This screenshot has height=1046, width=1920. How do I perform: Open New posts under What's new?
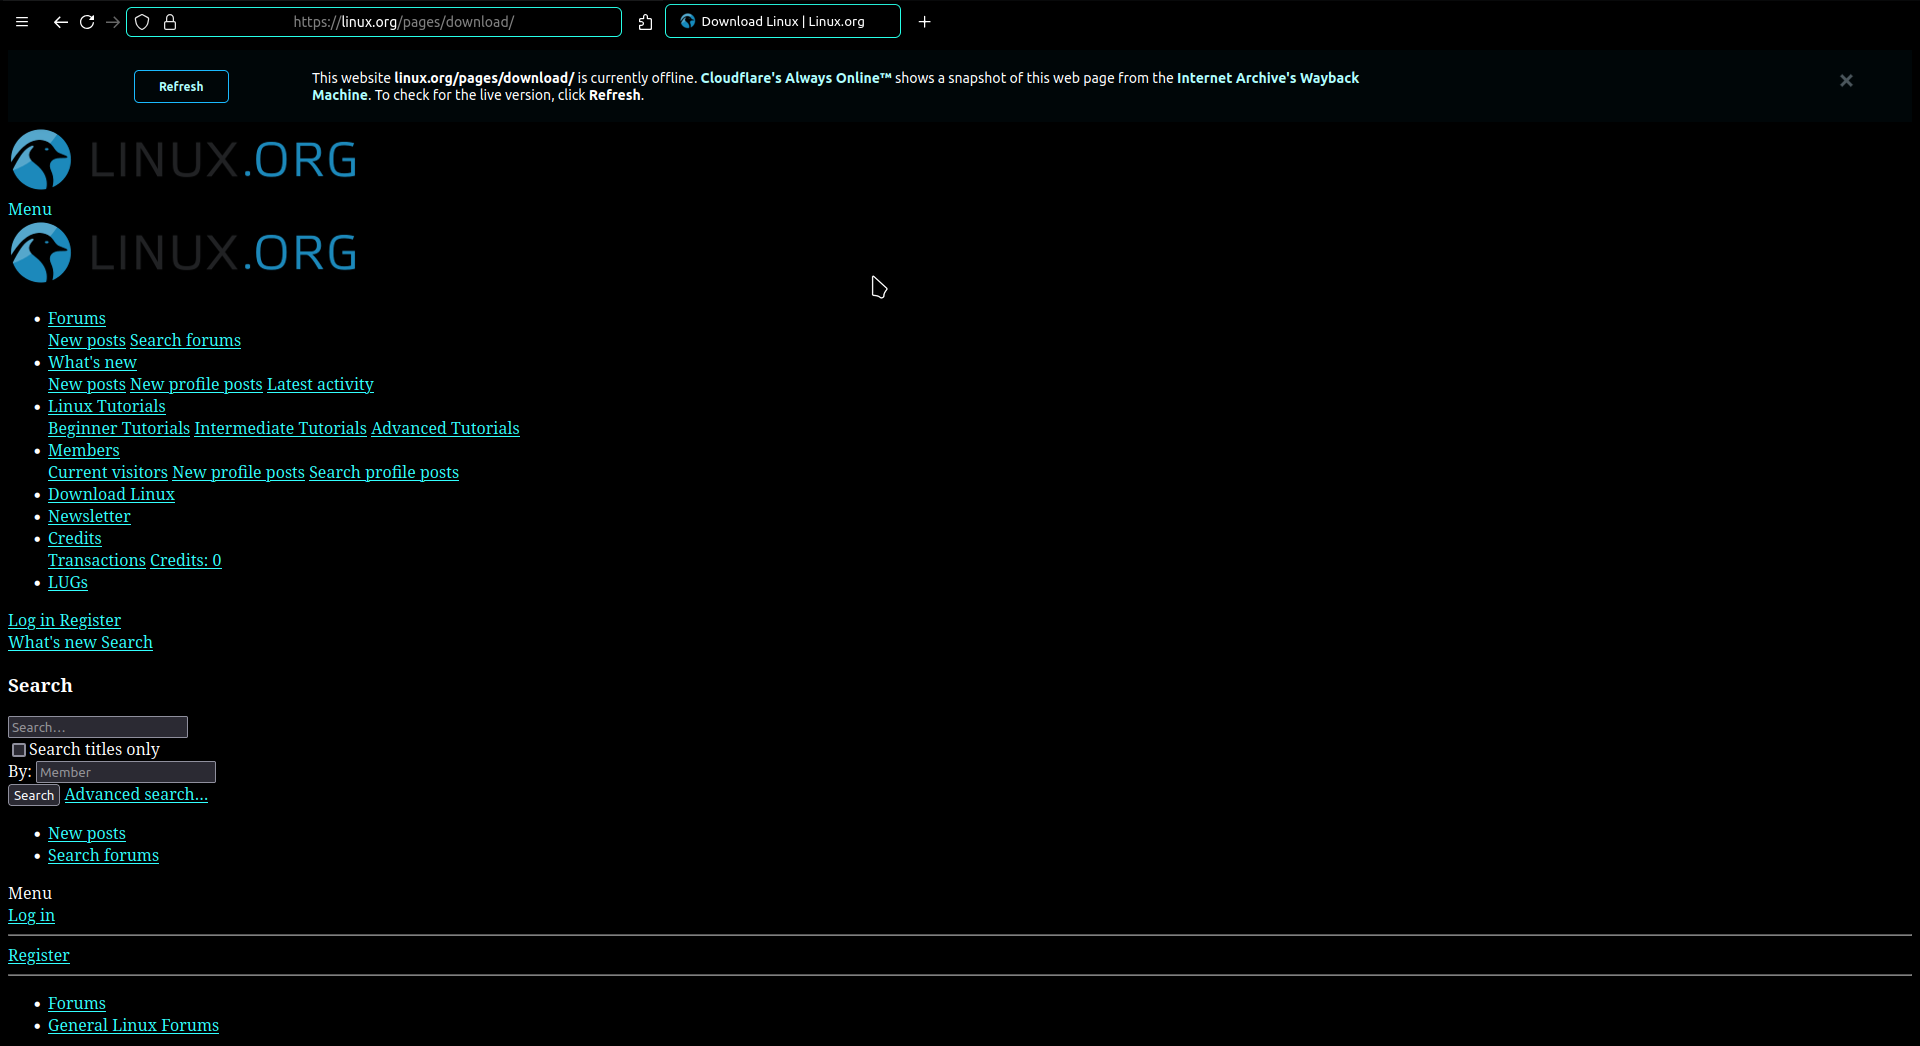point(87,384)
